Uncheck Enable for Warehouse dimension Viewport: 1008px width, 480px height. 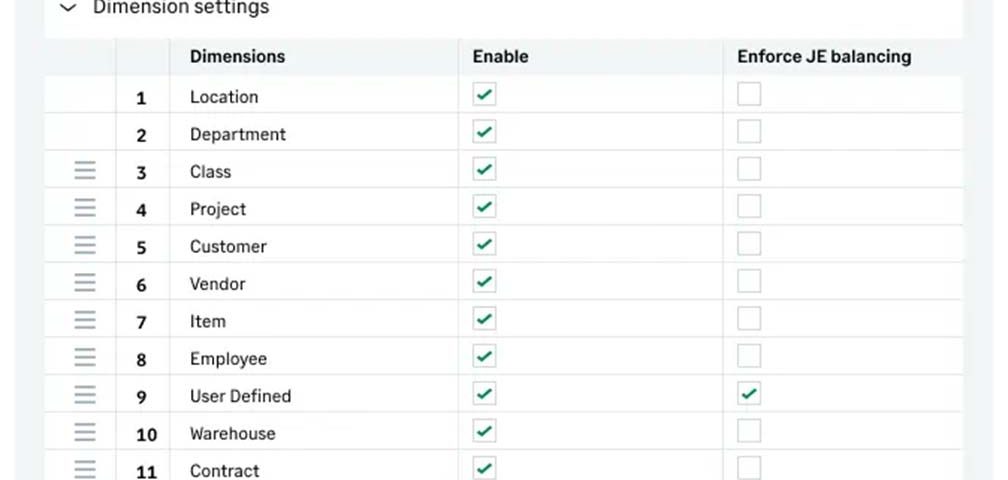pos(484,431)
